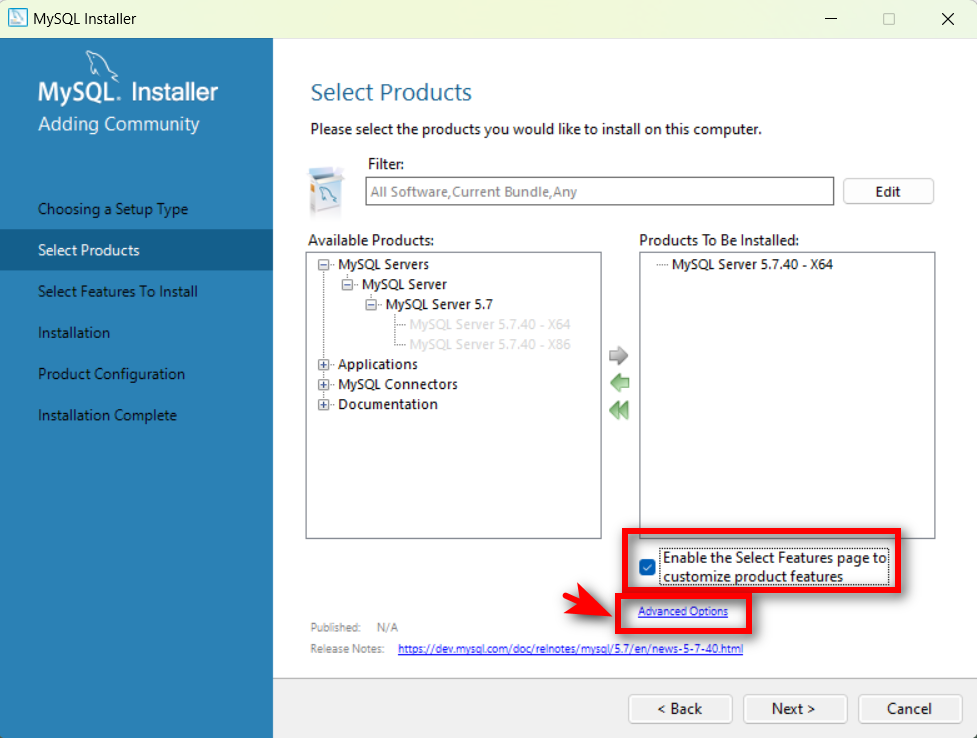Select MySQL Server 5.7.40 - X64 in Products To Be Installed

(752, 264)
